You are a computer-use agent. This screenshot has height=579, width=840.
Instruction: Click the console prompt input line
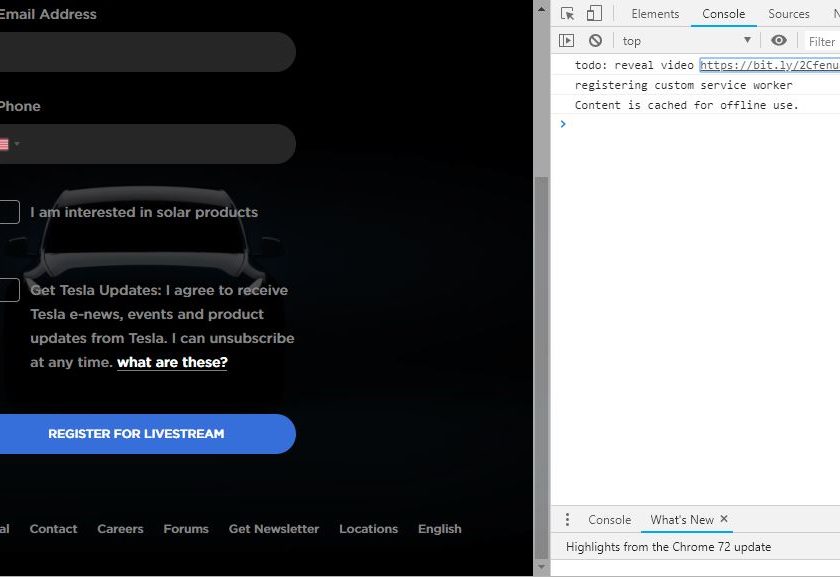click(702, 124)
